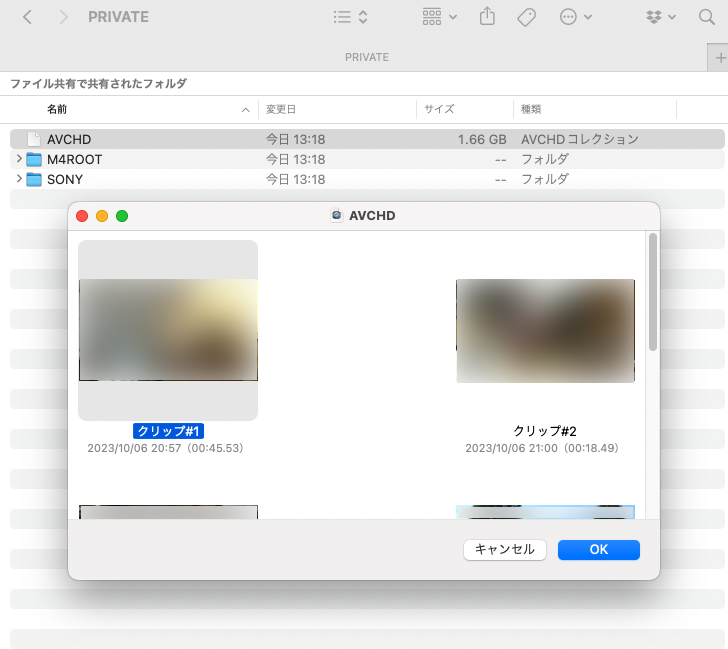Select the クリップ#2 thumbnail
Image resolution: width=728 pixels, height=649 pixels.
point(546,331)
